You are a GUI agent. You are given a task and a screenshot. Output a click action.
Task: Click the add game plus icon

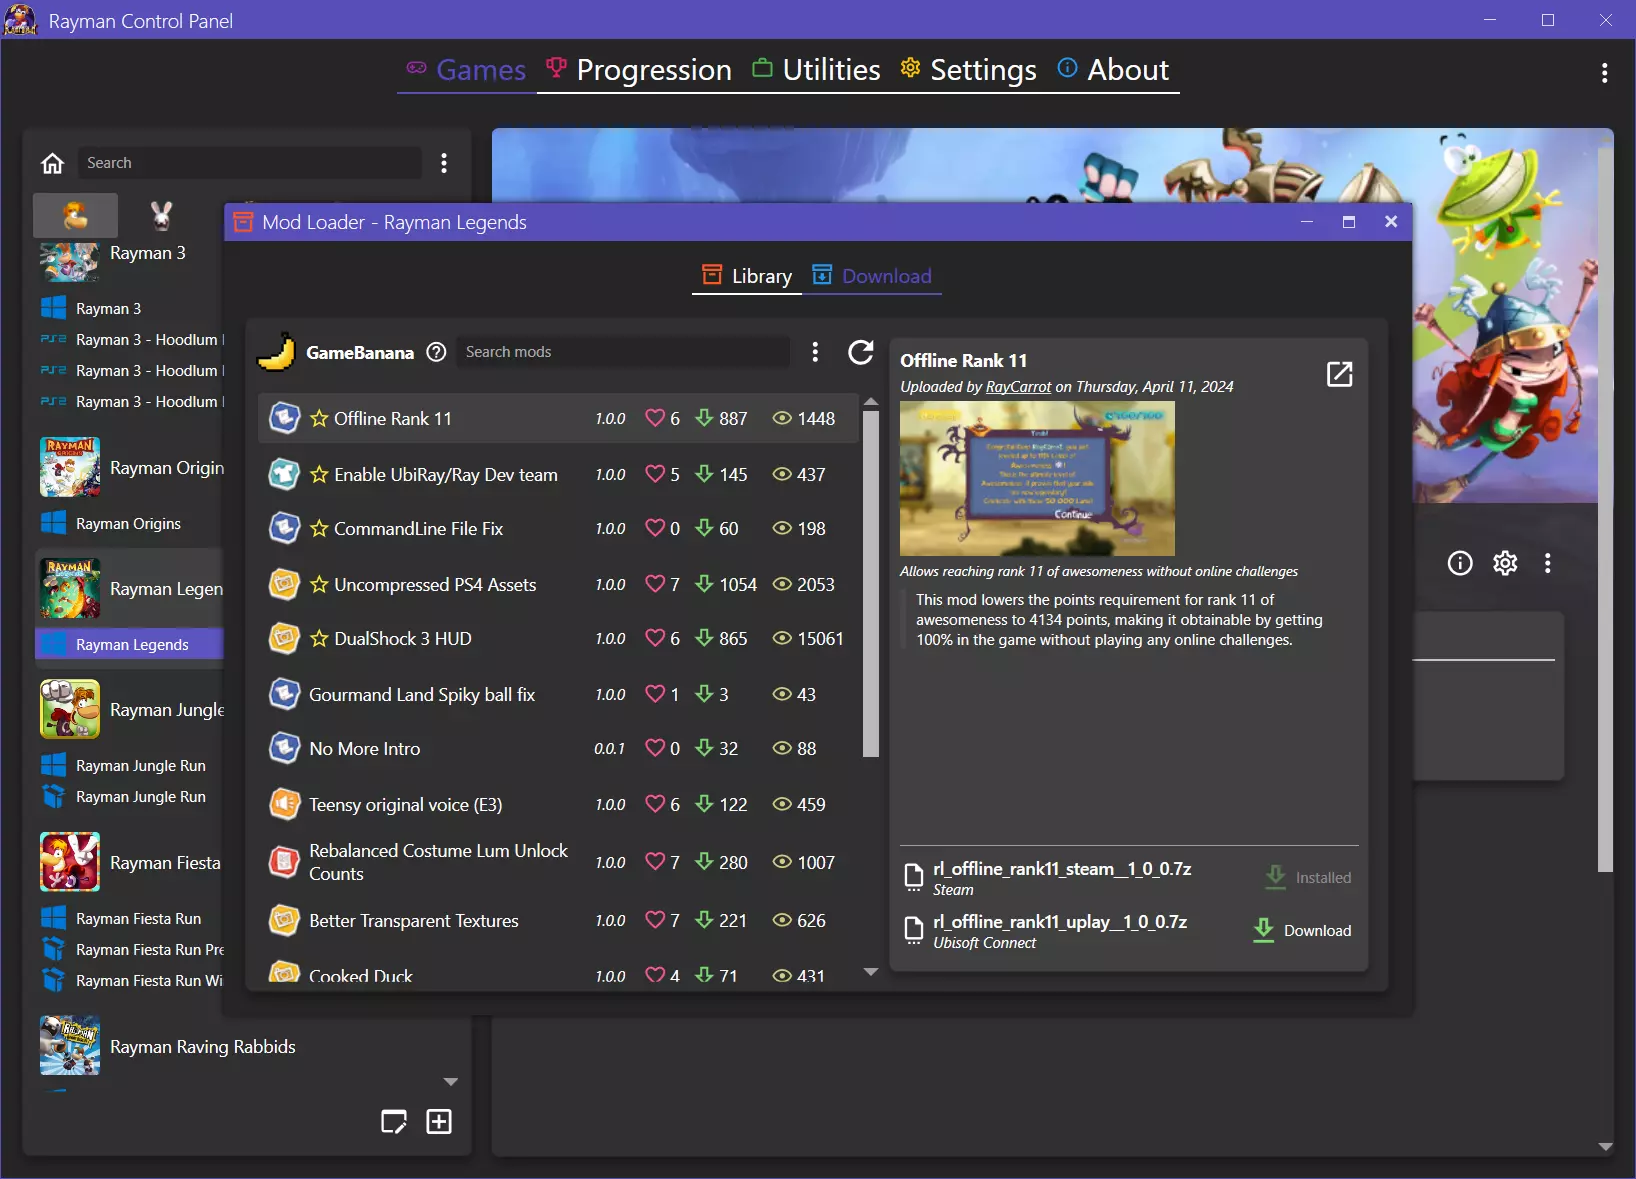pos(439,1122)
